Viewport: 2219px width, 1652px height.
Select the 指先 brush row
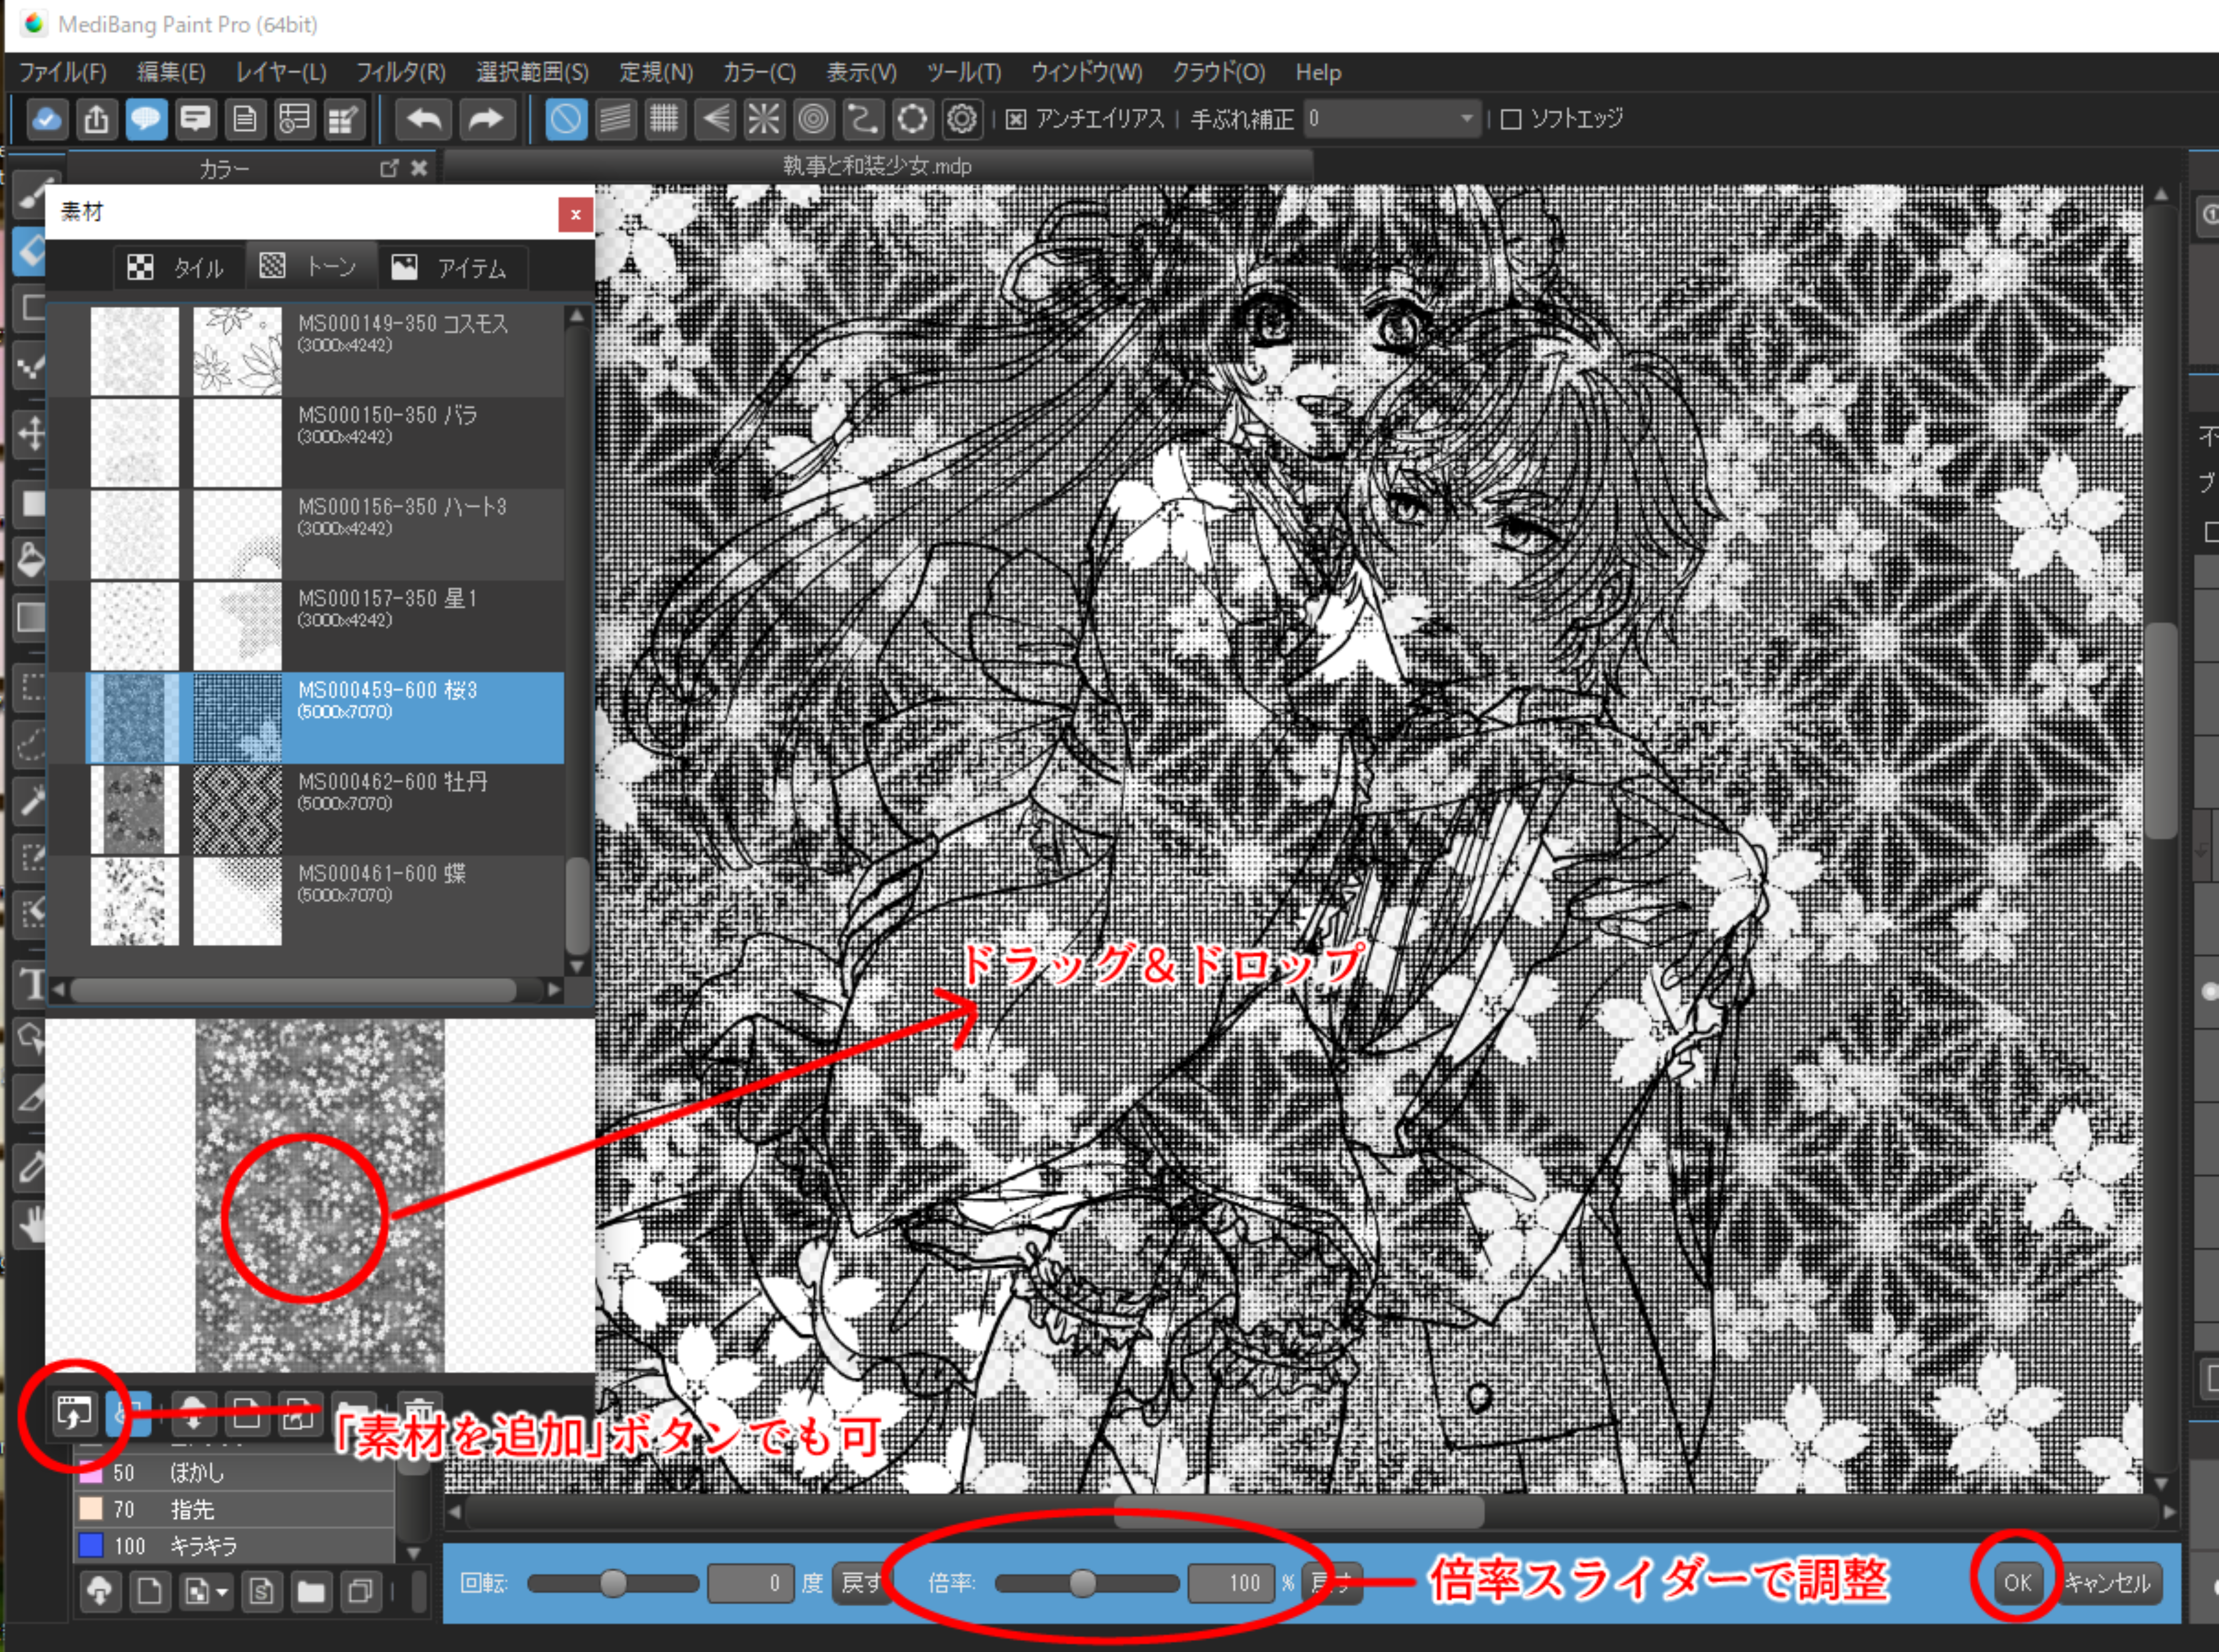point(235,1508)
